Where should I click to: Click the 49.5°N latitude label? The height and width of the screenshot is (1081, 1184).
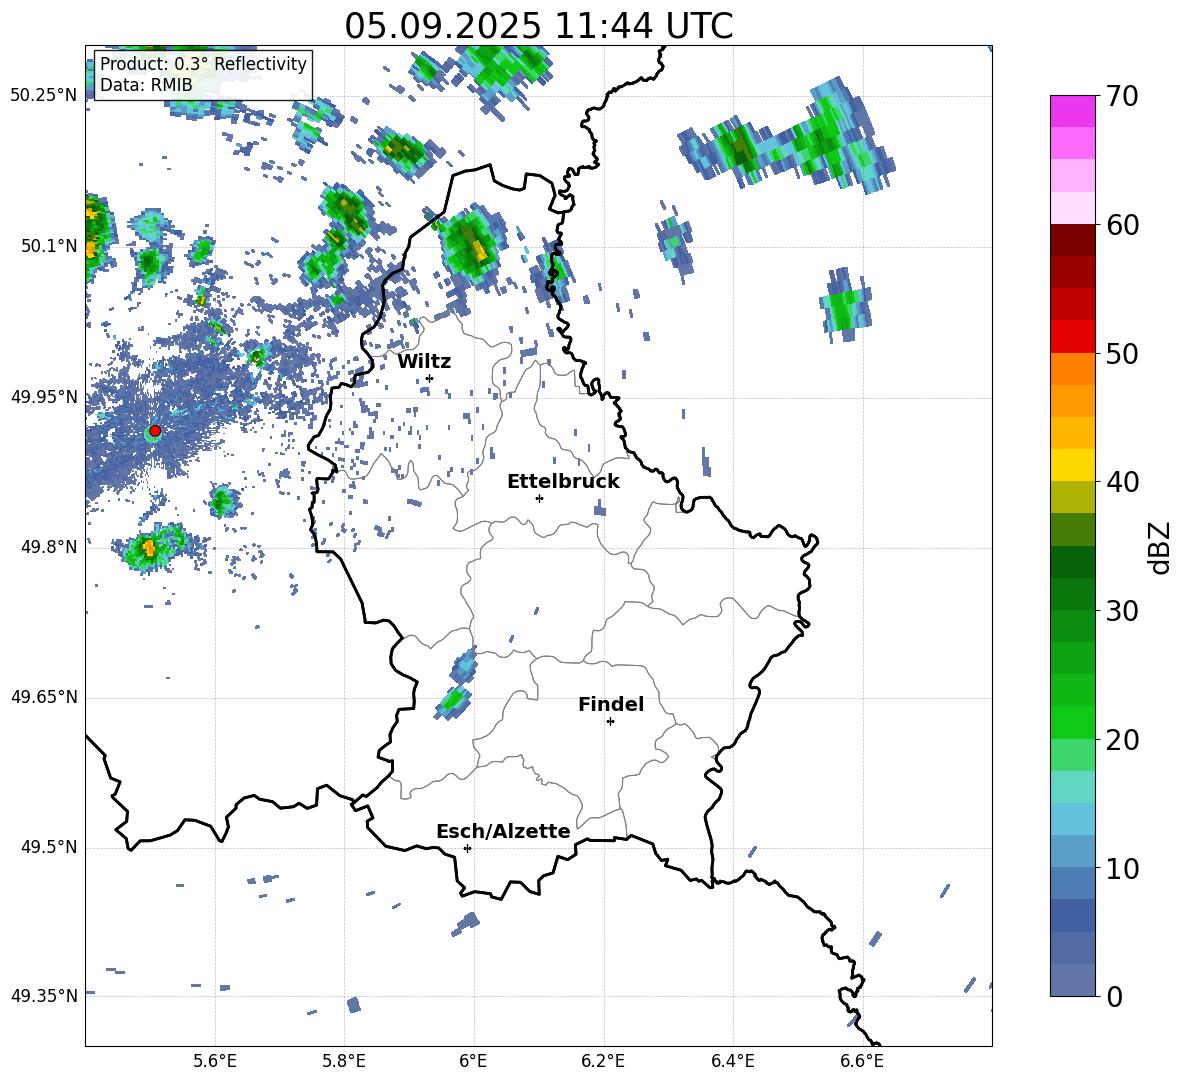point(48,847)
